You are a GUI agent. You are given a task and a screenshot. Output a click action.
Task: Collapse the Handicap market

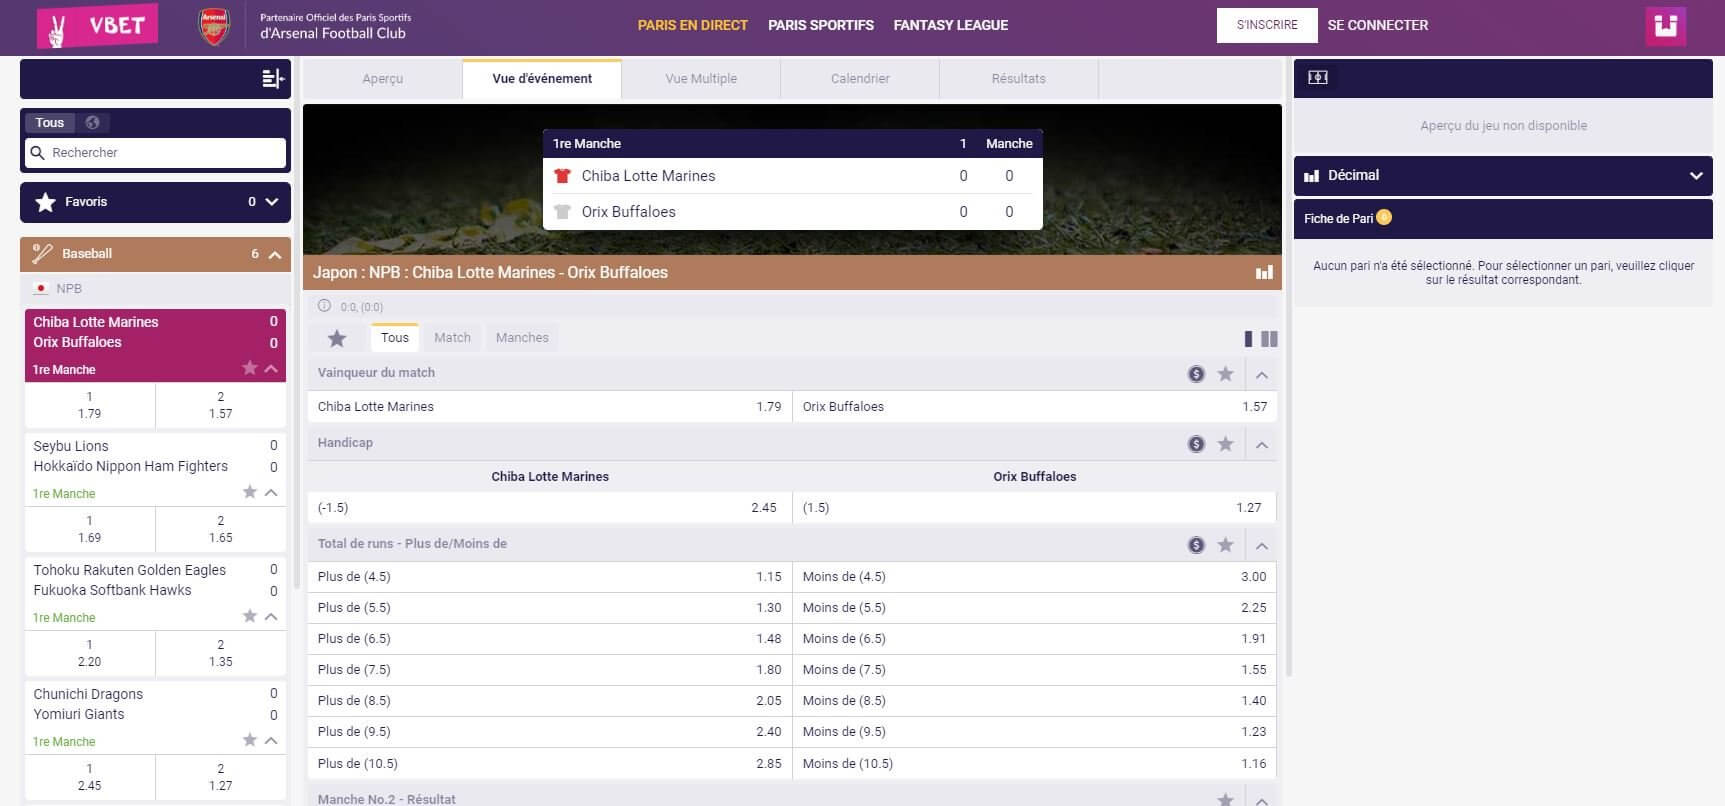point(1262,445)
